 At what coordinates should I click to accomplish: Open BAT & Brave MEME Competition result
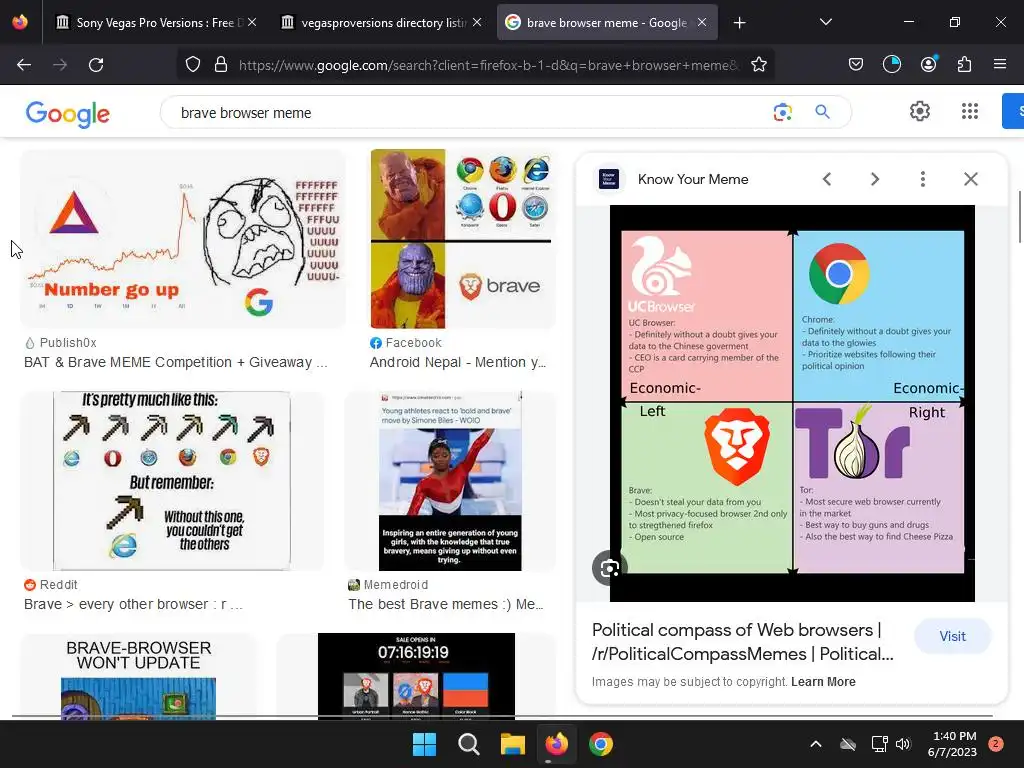(176, 362)
